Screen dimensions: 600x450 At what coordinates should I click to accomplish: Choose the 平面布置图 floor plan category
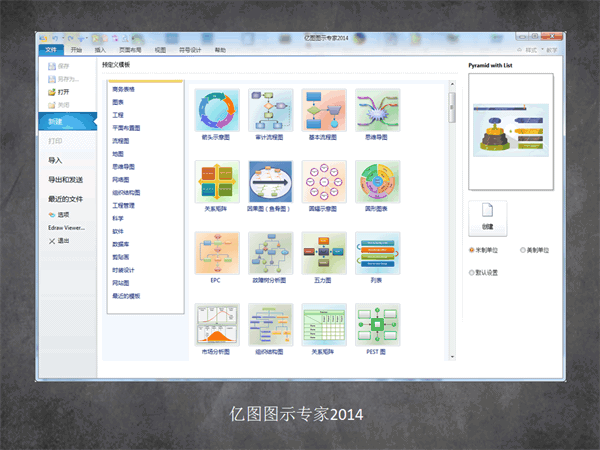point(126,128)
